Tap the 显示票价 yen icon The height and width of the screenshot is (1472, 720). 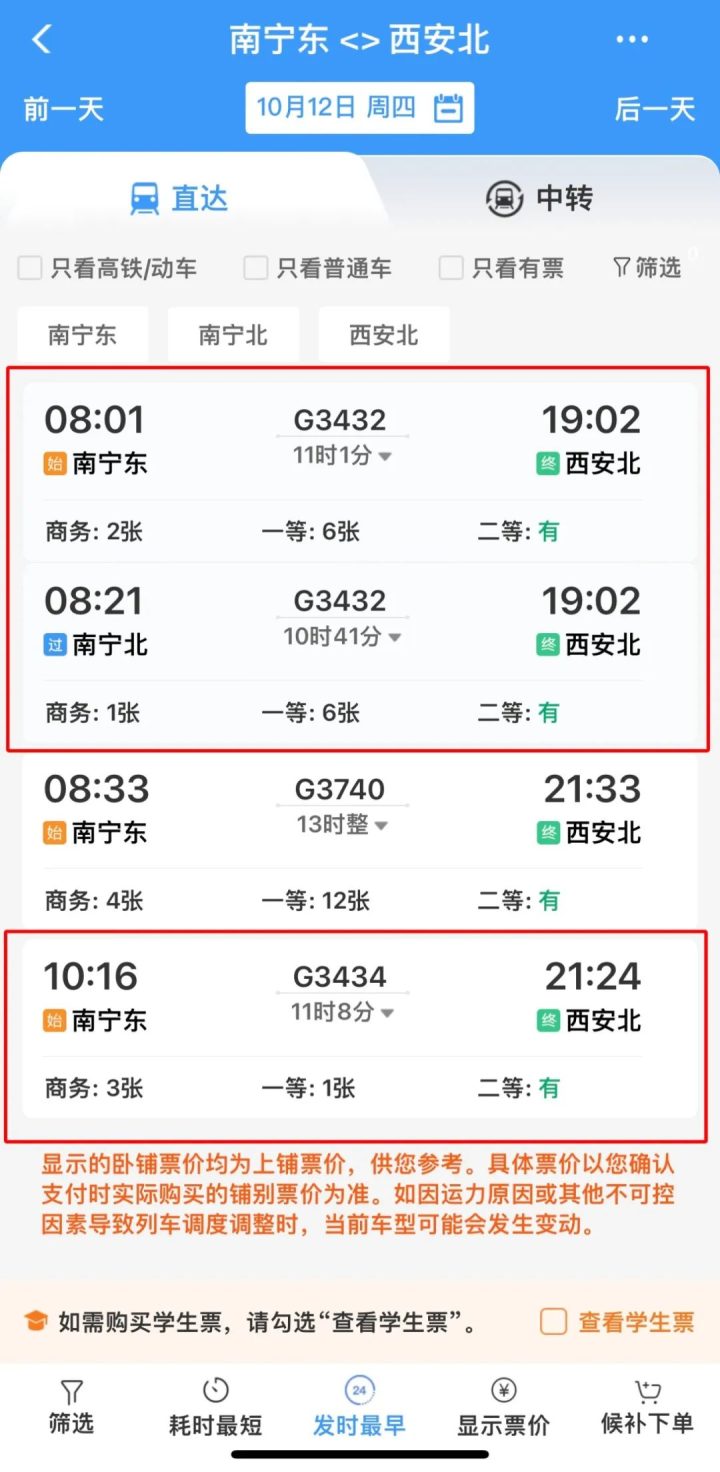503,1390
